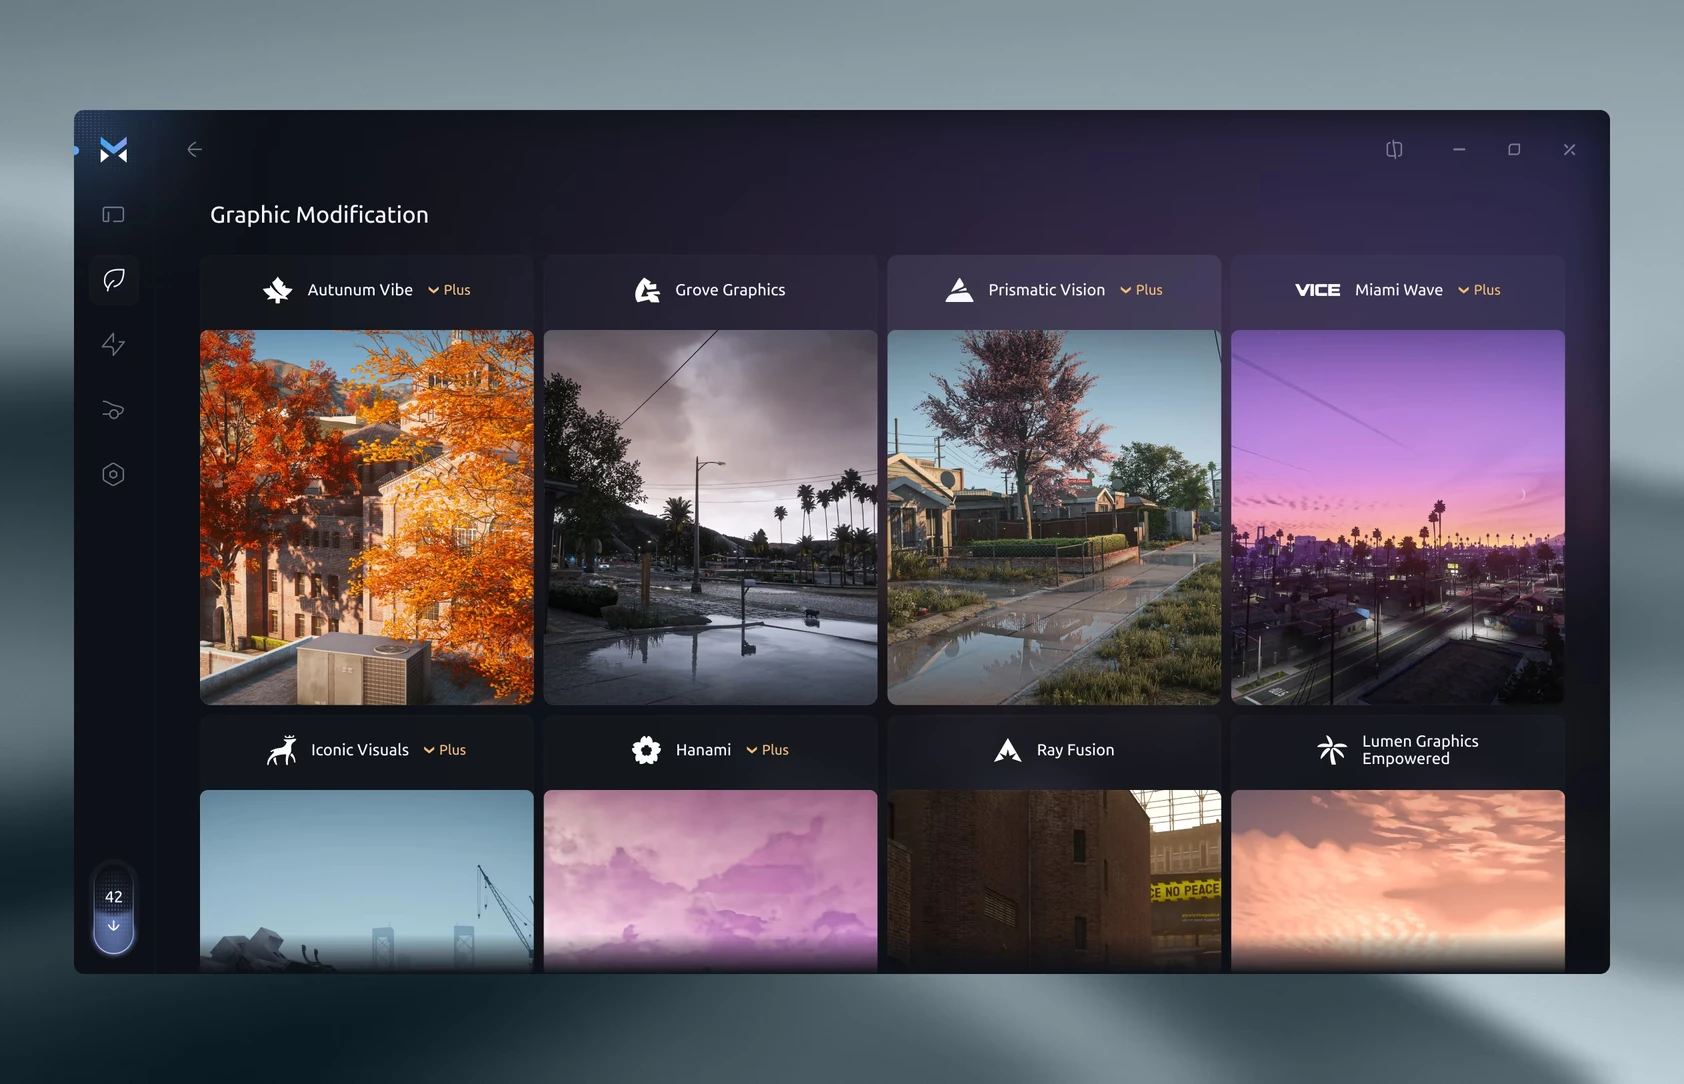
Task: Click the Iconic Visuals deer logo
Action: pos(282,750)
